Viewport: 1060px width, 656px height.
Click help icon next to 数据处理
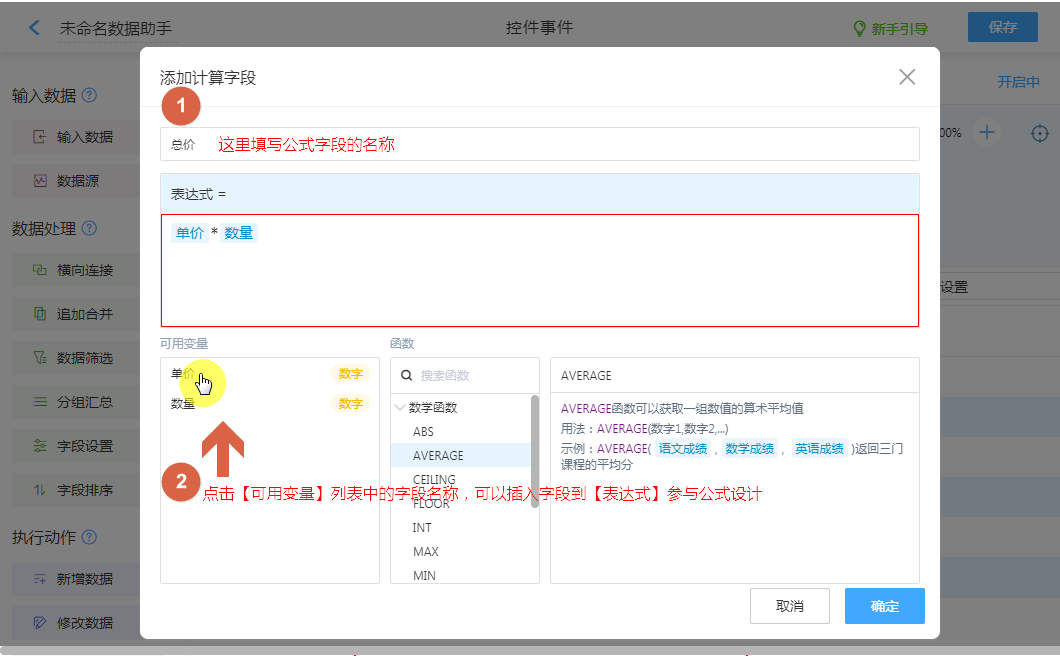tap(89, 229)
